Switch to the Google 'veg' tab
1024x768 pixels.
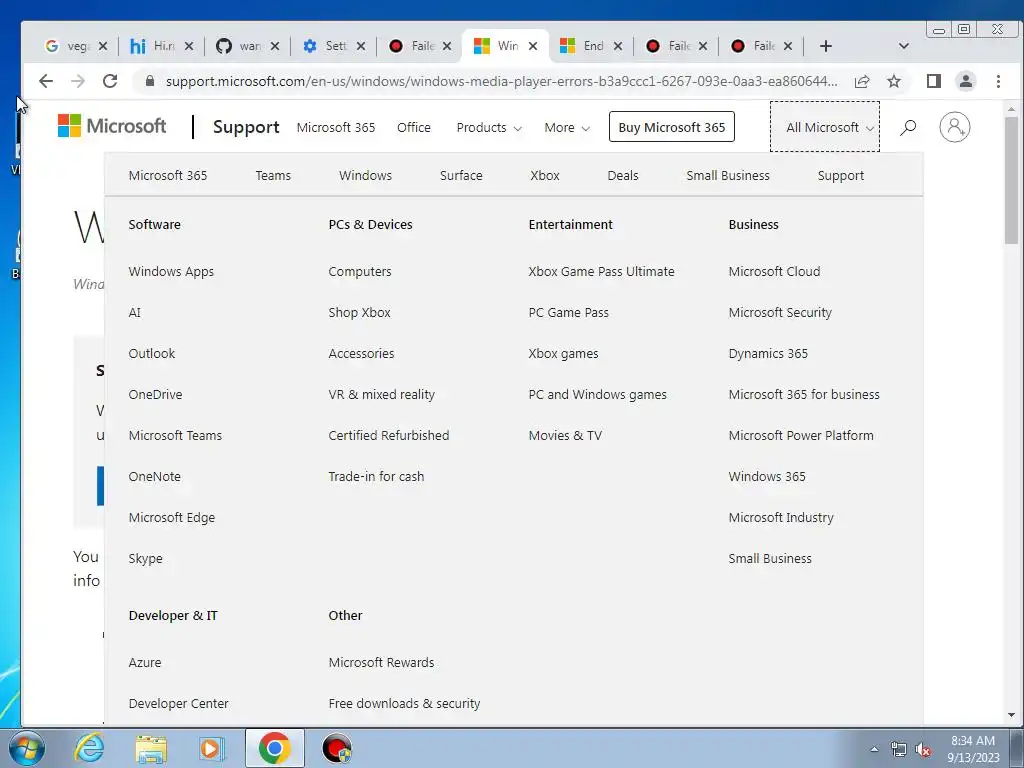(69, 46)
